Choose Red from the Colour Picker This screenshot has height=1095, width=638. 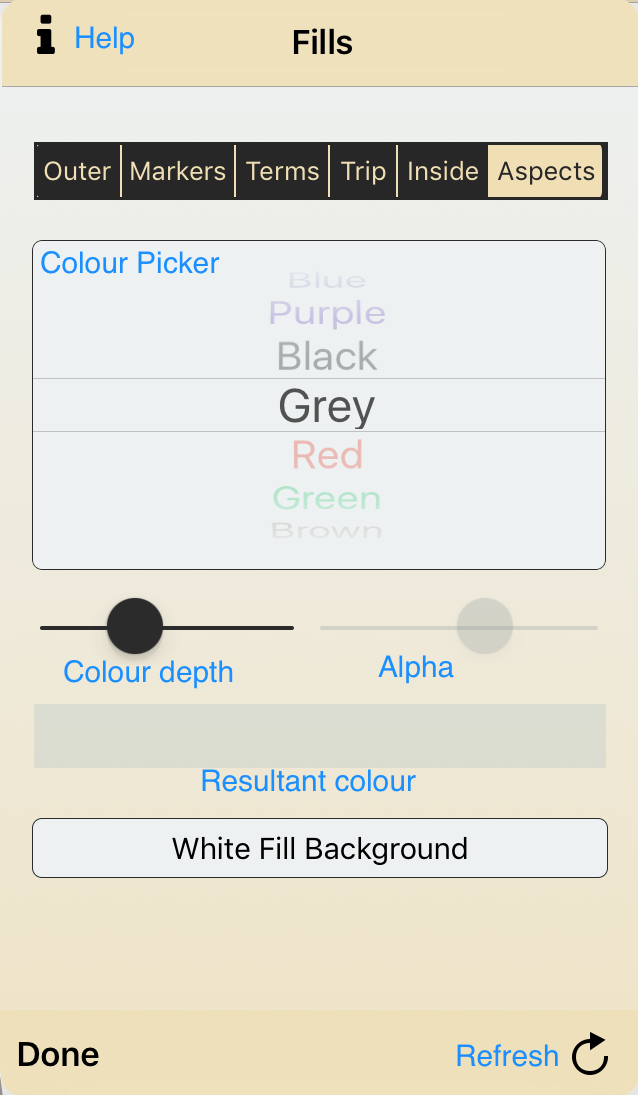326,455
